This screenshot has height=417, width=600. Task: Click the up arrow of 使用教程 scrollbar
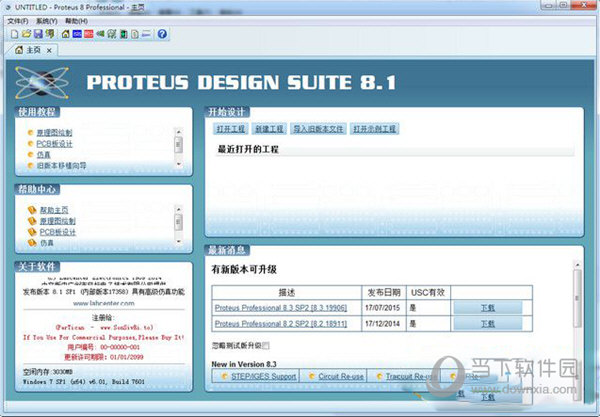178,132
